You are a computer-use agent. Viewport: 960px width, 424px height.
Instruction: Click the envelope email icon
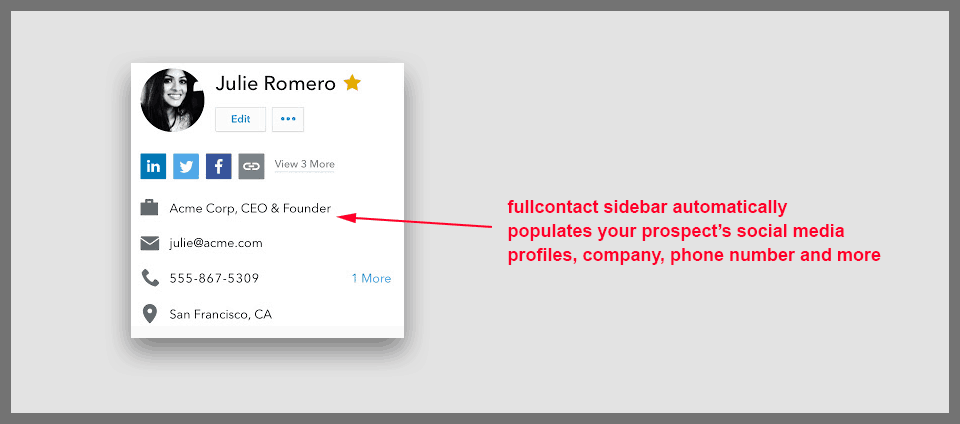(150, 243)
